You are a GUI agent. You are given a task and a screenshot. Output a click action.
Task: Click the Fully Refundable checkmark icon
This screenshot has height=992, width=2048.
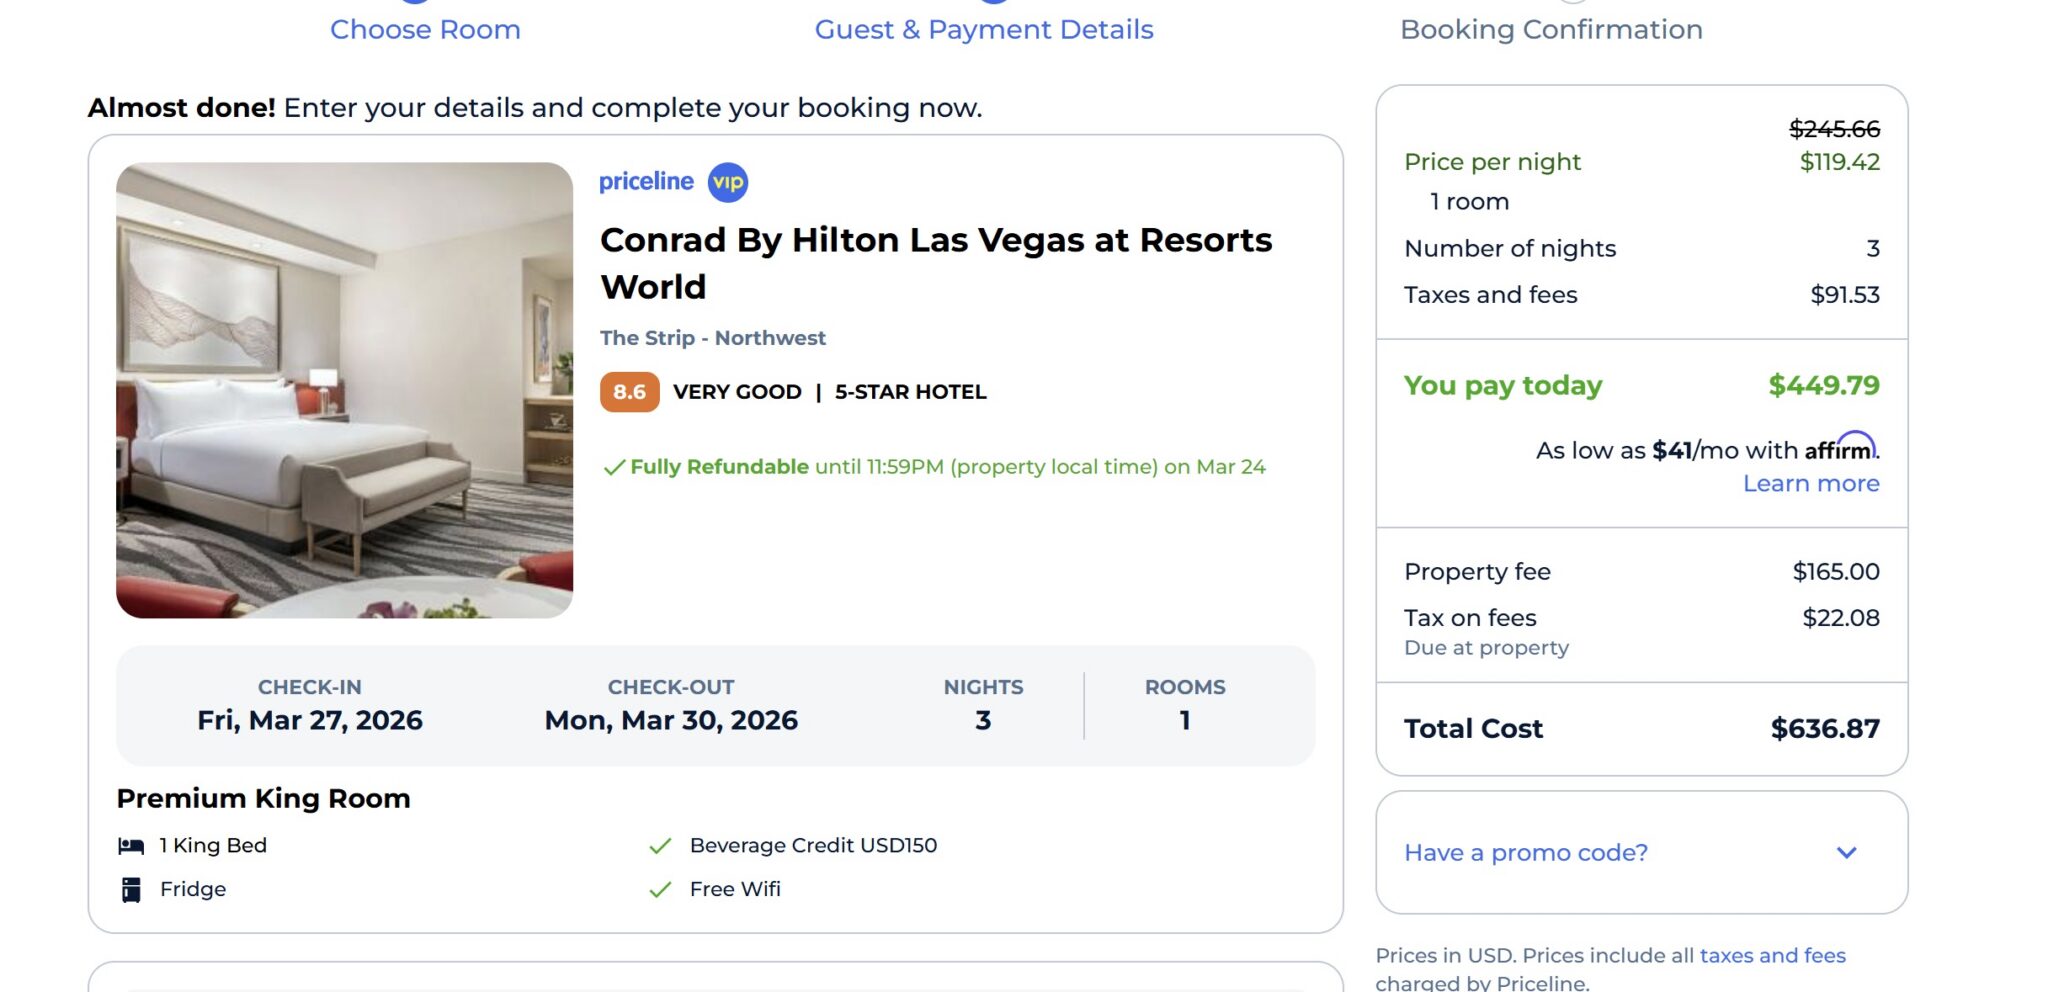[614, 467]
